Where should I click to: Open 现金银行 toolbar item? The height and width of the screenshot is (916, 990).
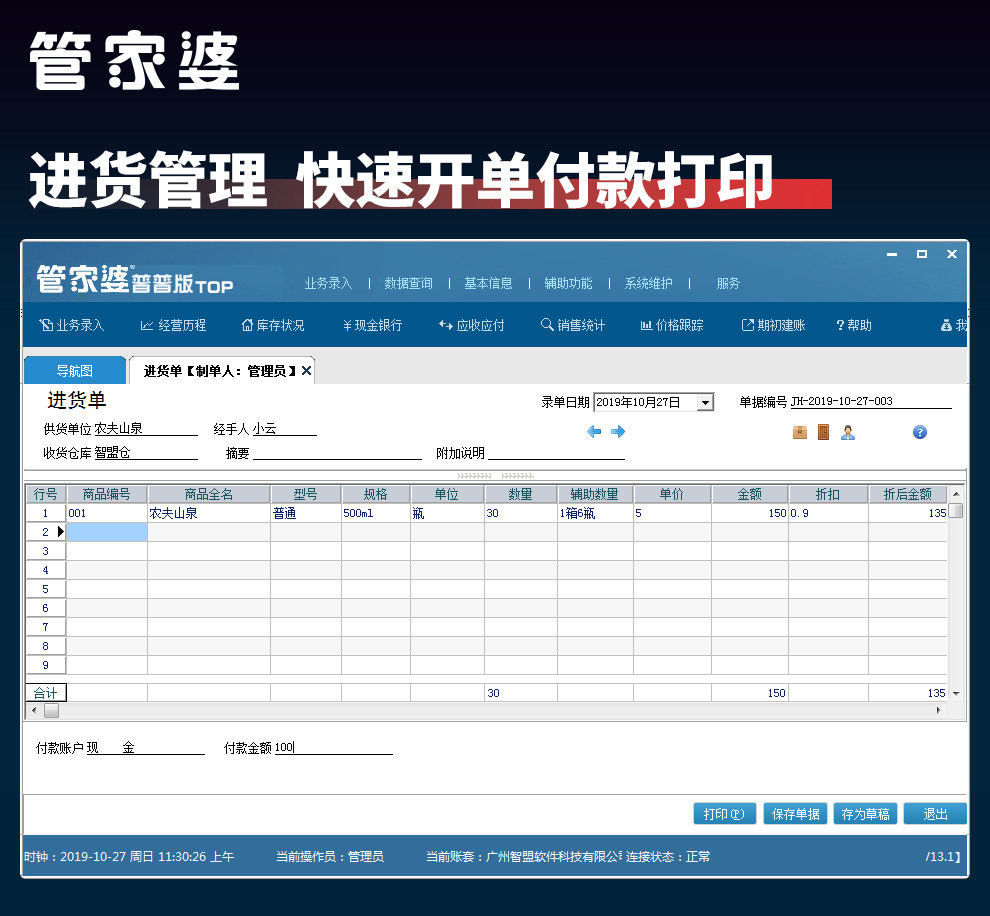pos(373,325)
